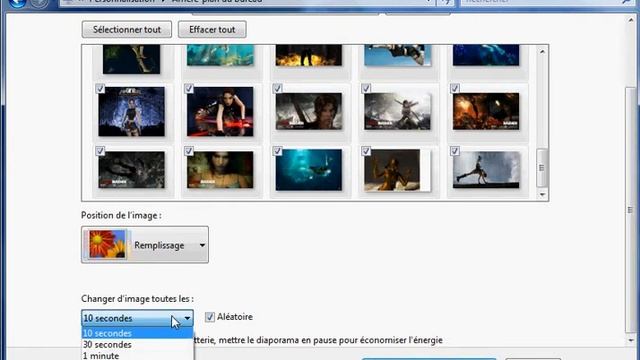Uncheck the orange fiery cave wallpaper

(x=455, y=89)
